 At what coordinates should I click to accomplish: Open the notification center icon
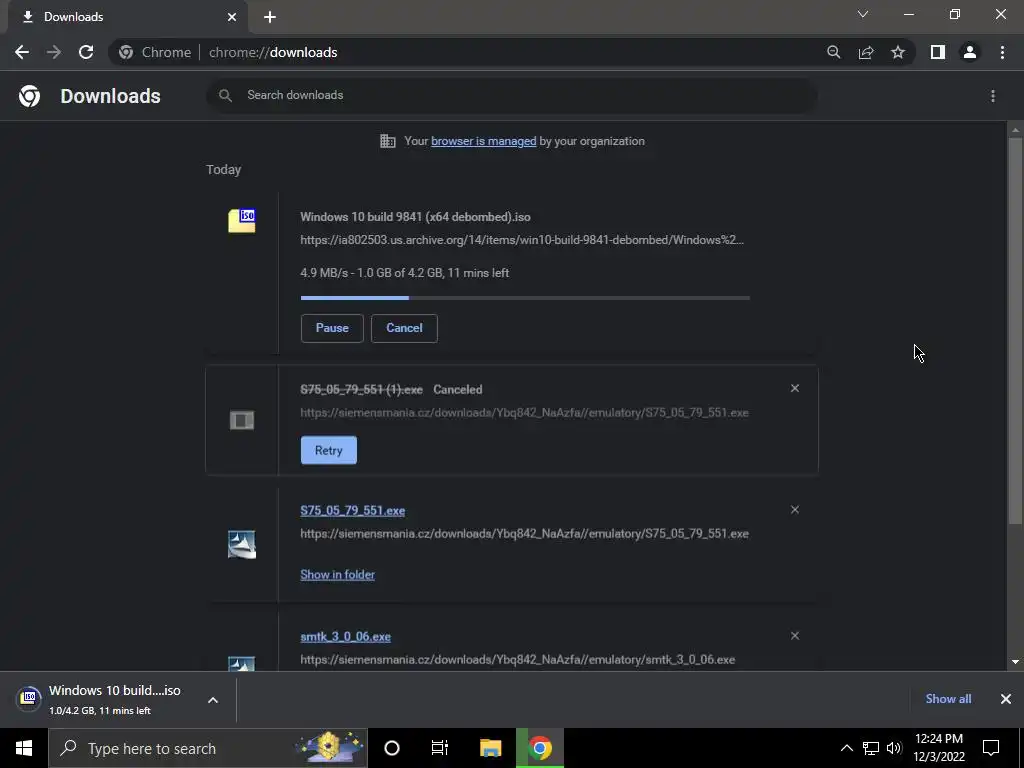point(991,748)
